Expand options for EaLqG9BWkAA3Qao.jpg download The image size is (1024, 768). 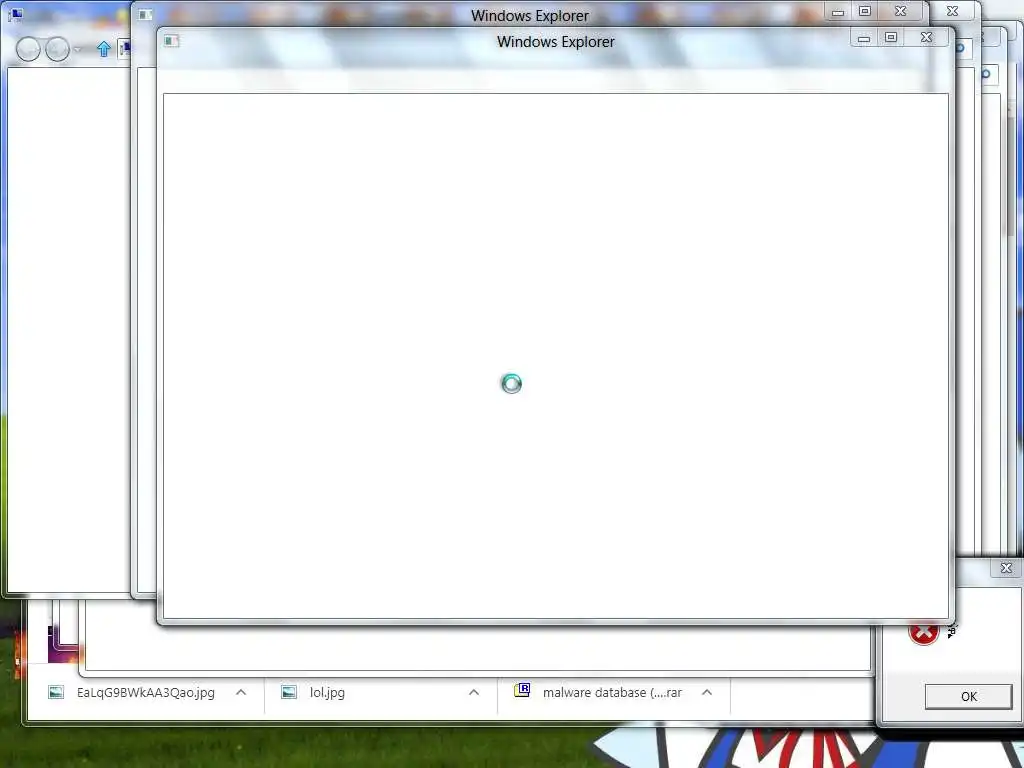[x=241, y=692]
